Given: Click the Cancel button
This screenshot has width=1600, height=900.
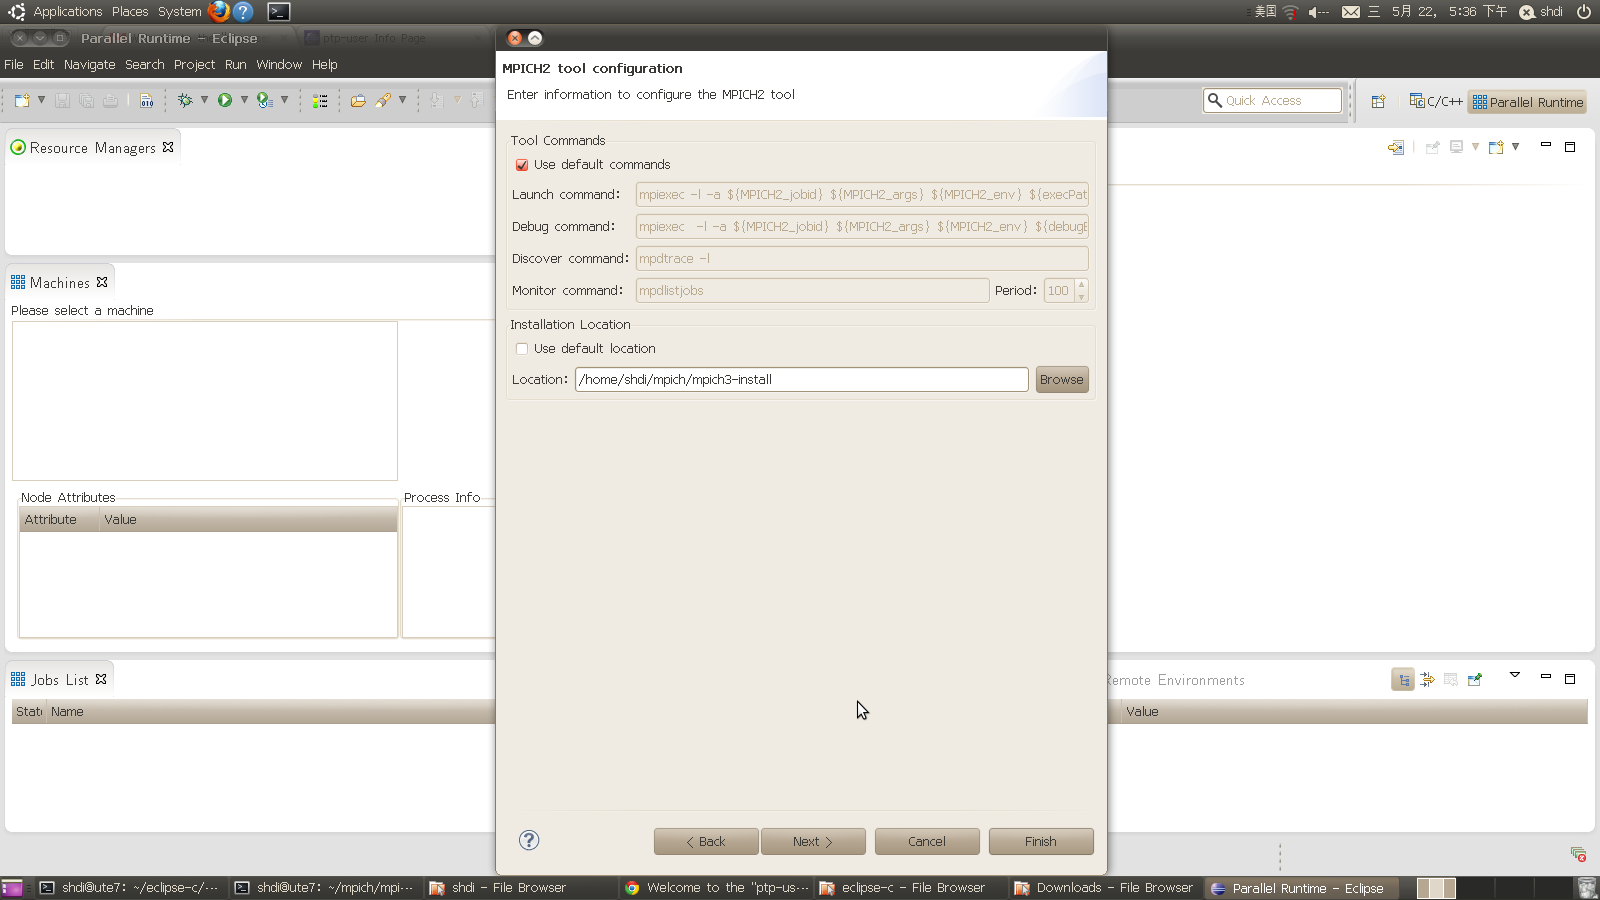Looking at the screenshot, I should [927, 842].
